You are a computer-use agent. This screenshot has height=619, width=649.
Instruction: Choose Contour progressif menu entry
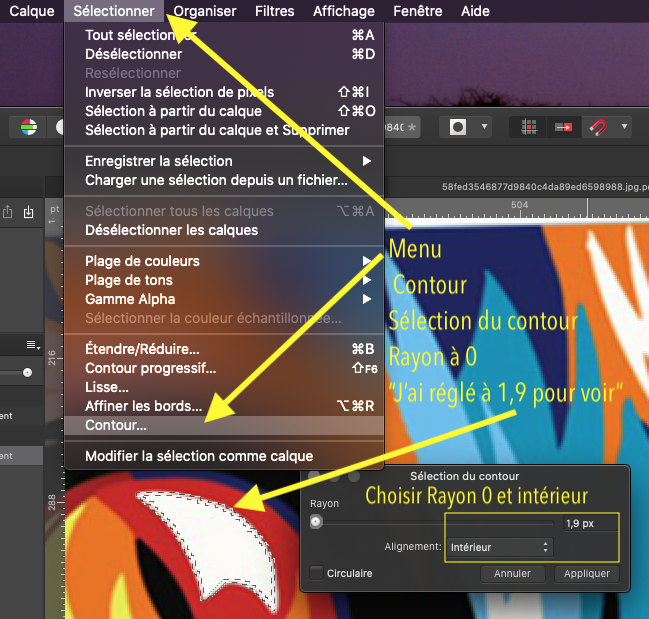(x=224, y=368)
